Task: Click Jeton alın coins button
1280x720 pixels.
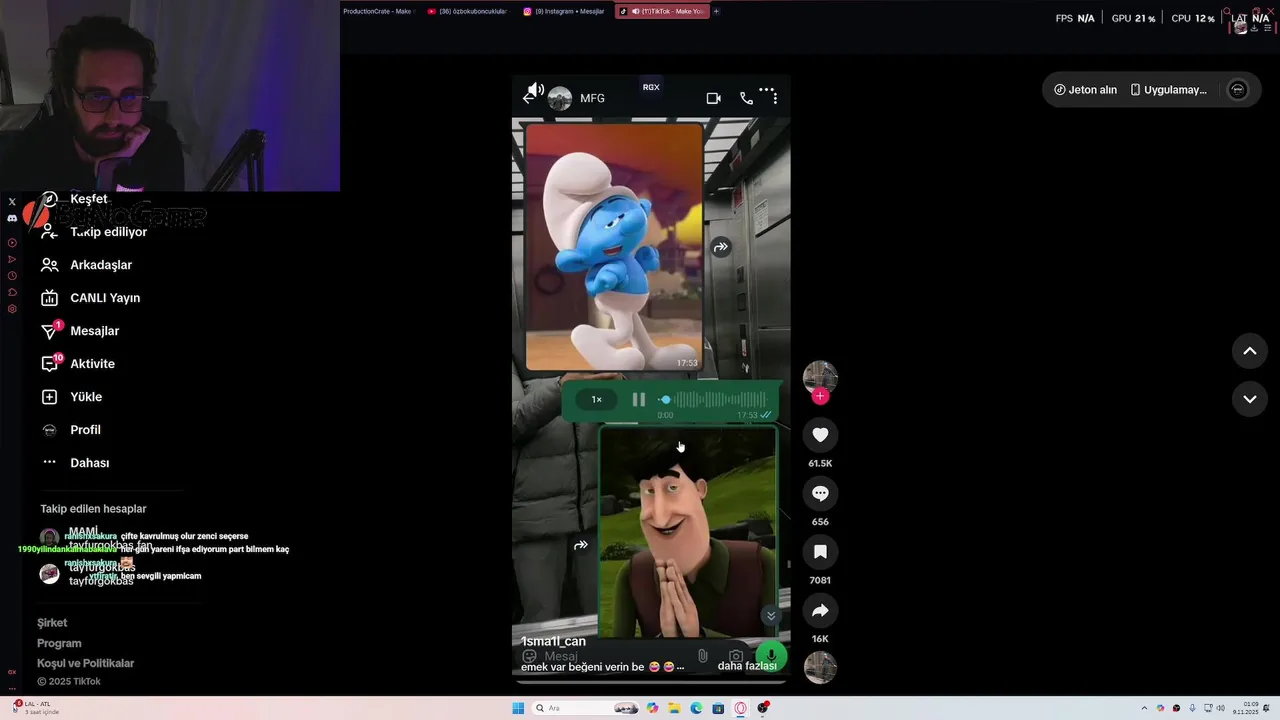Action: [x=1085, y=90]
